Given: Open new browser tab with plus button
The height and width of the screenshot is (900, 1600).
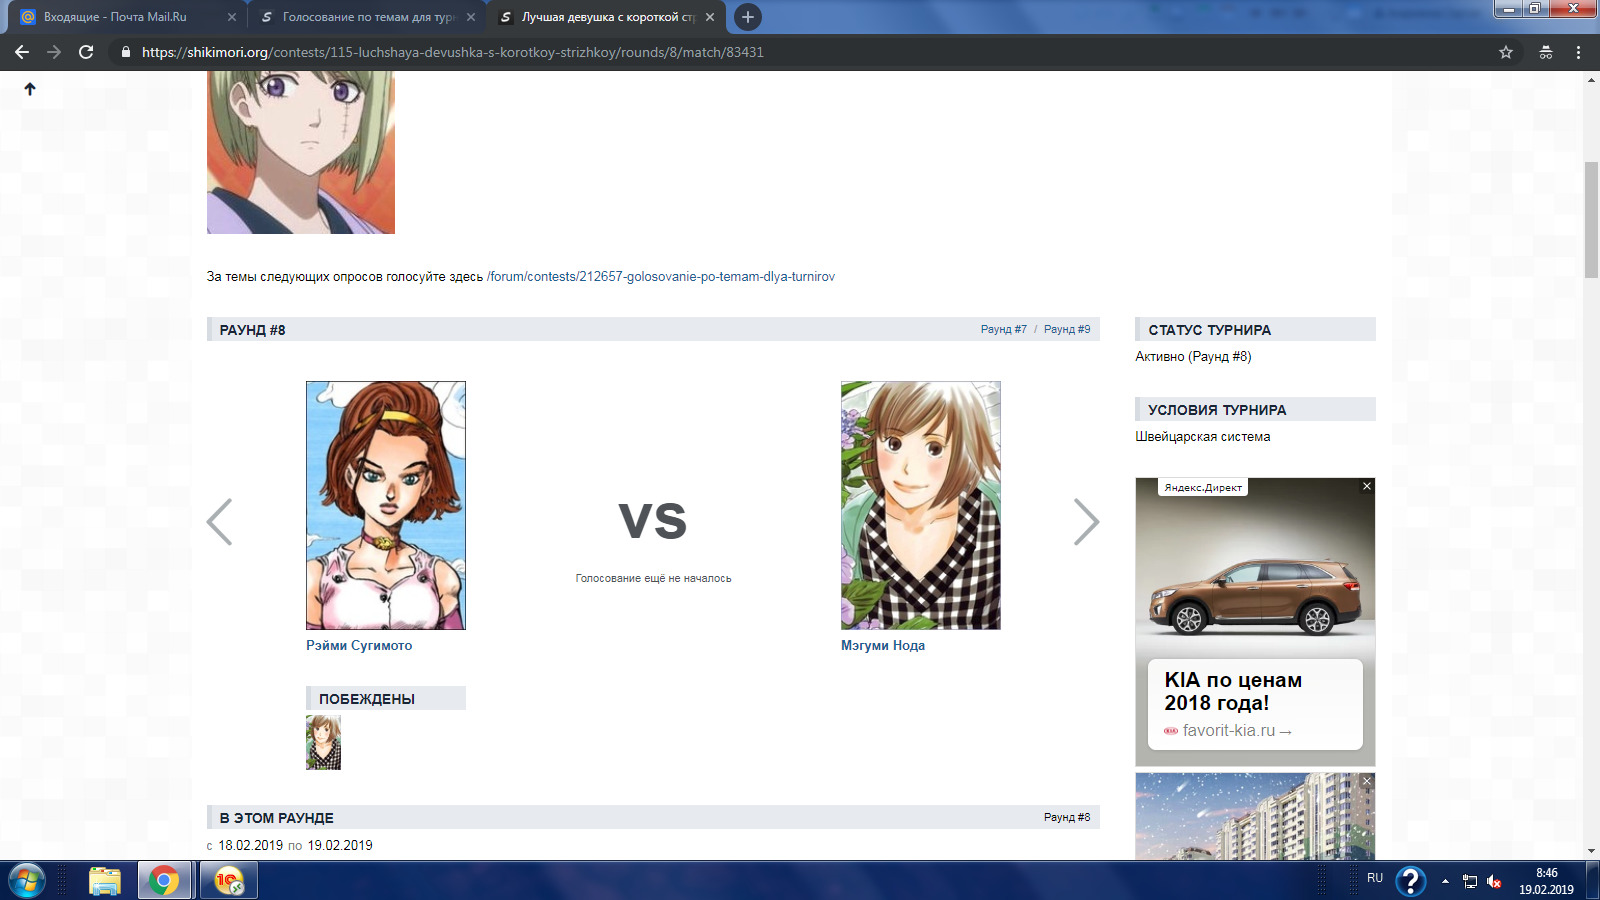Looking at the screenshot, I should 747,17.
